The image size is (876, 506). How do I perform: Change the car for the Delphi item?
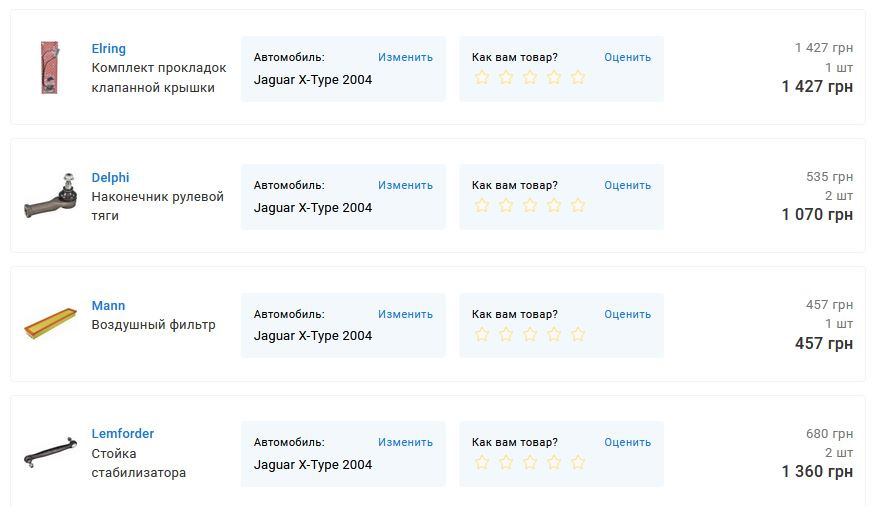point(405,185)
